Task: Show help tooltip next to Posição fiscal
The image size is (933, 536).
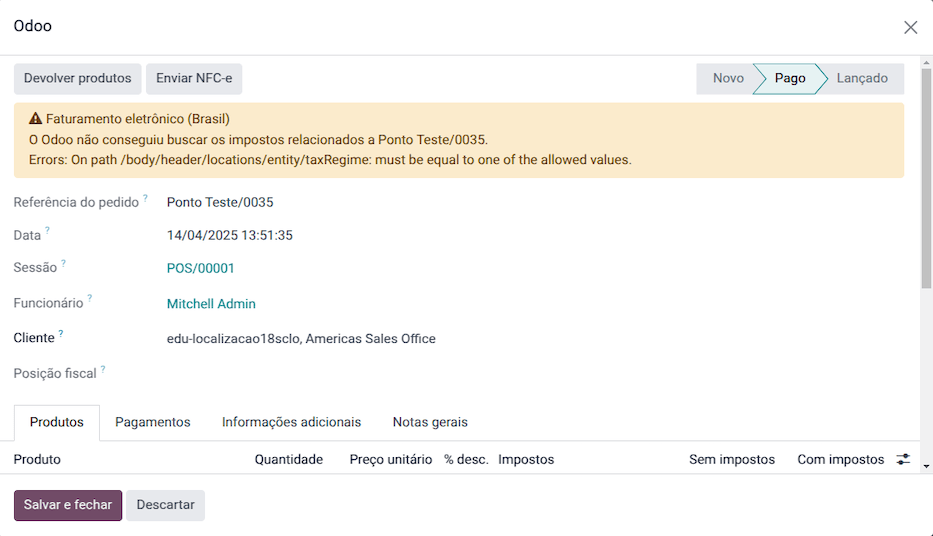Action: [x=102, y=370]
